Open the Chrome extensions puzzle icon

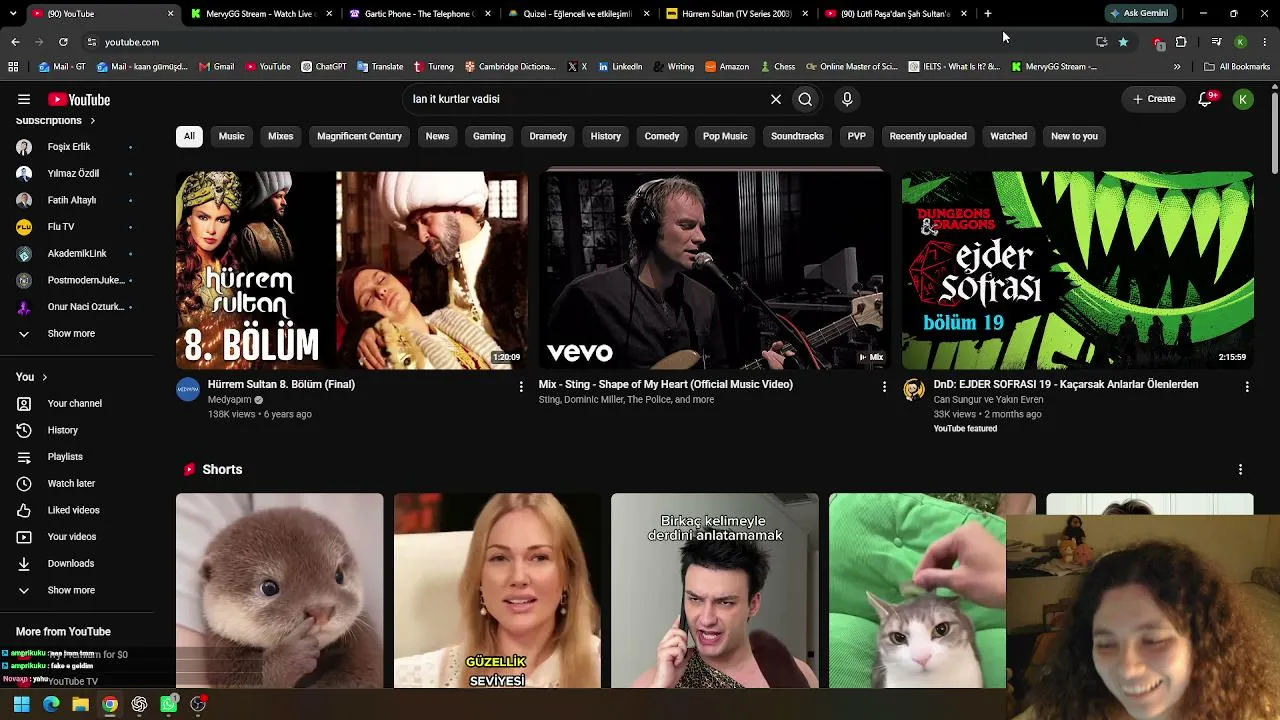[1181, 42]
